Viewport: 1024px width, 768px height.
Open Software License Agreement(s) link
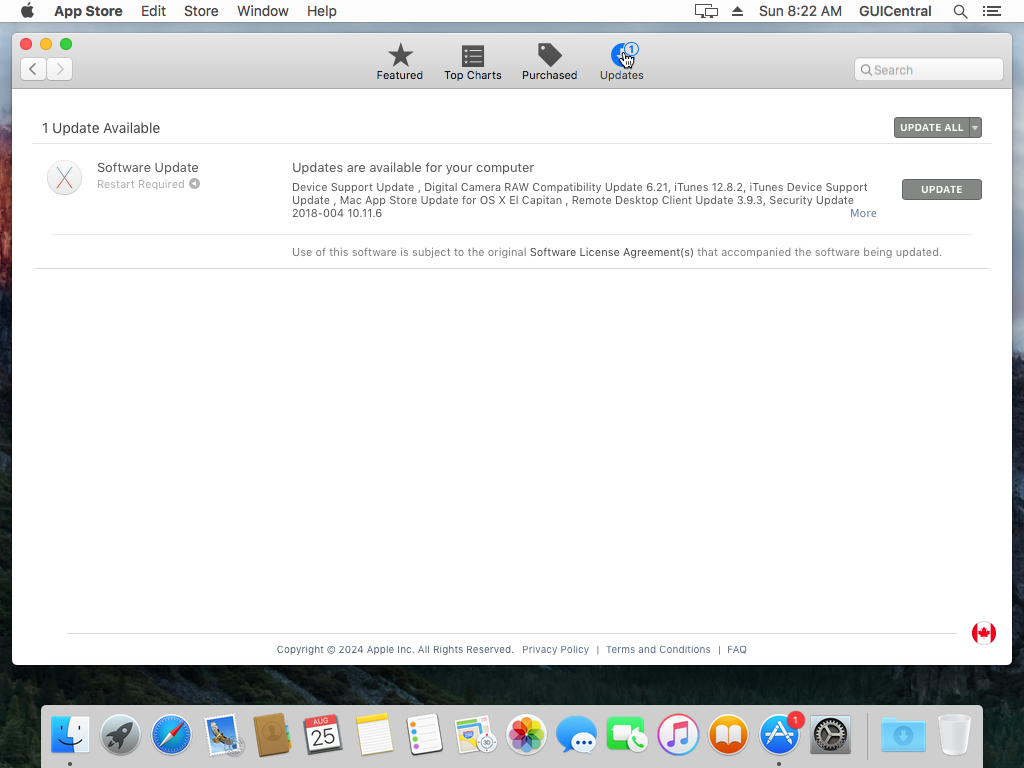point(611,252)
